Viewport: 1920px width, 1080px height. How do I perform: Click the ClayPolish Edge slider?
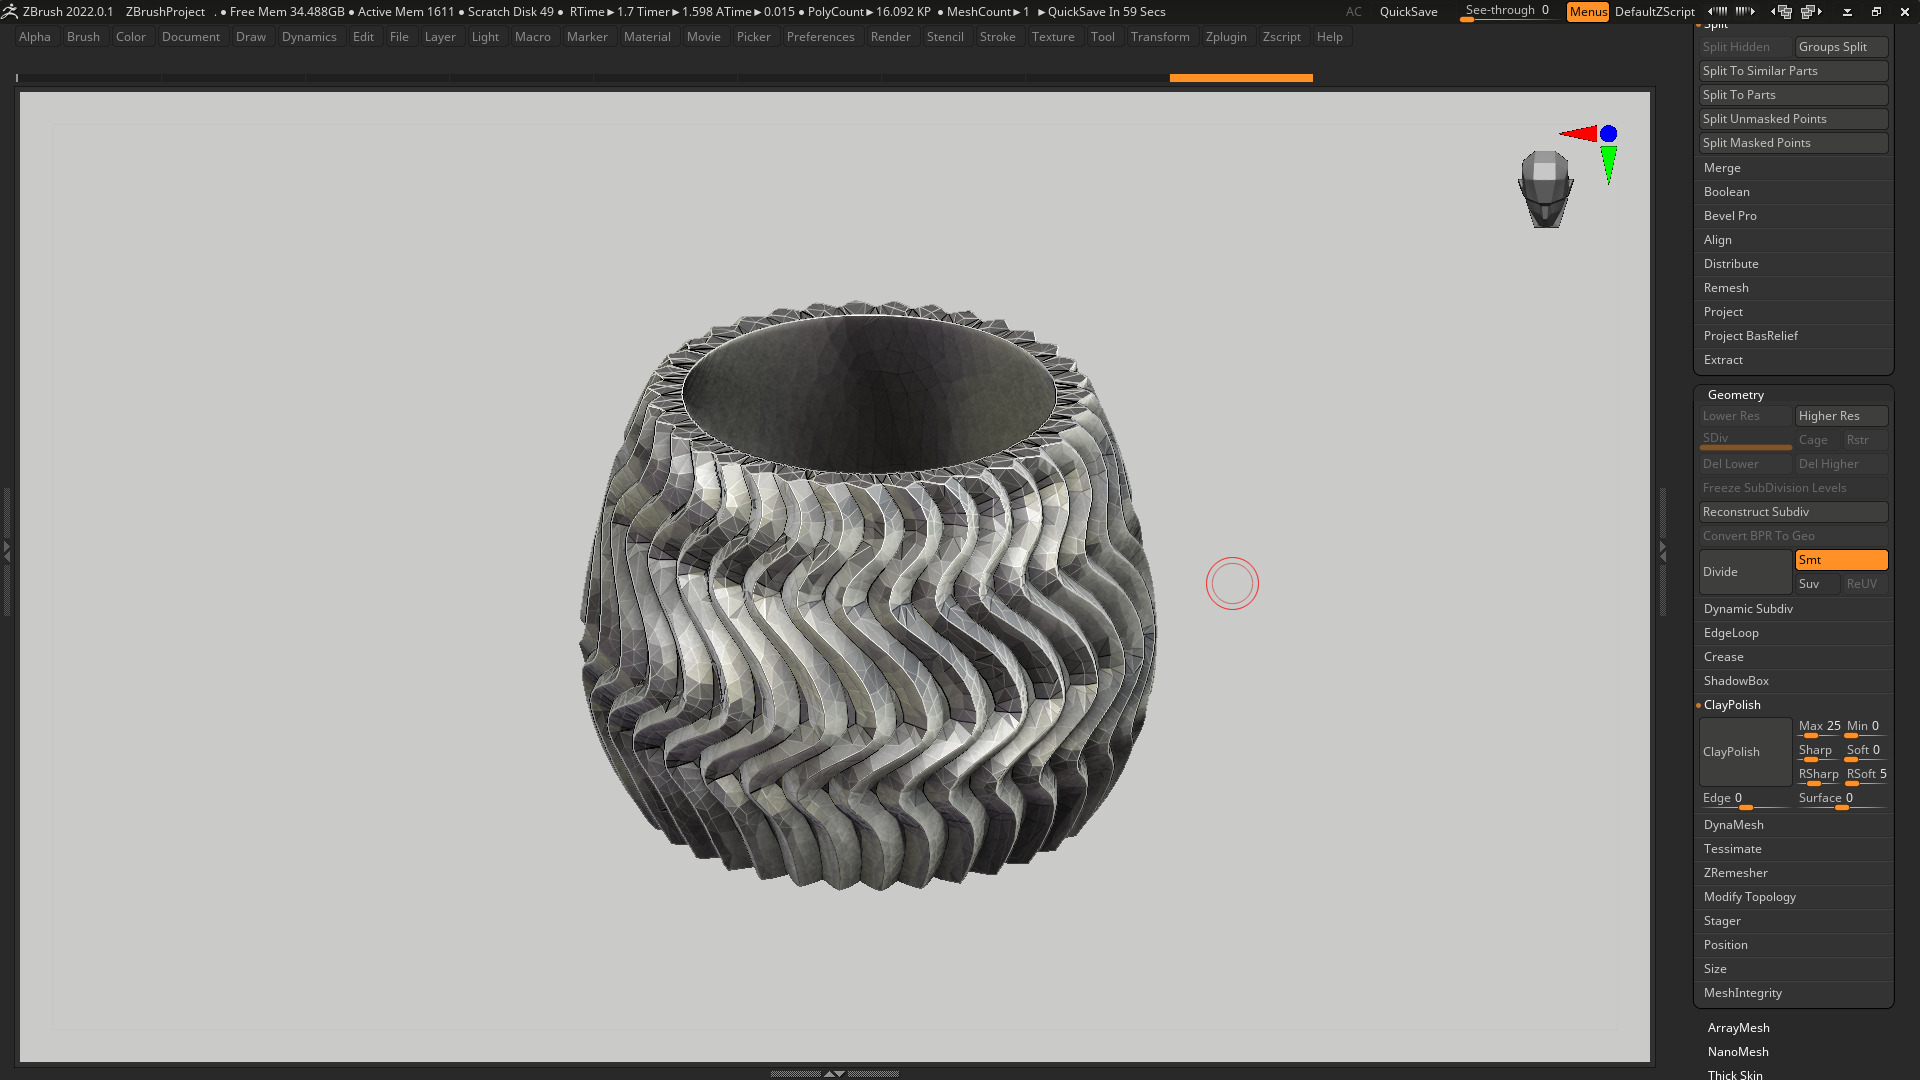(1745, 799)
